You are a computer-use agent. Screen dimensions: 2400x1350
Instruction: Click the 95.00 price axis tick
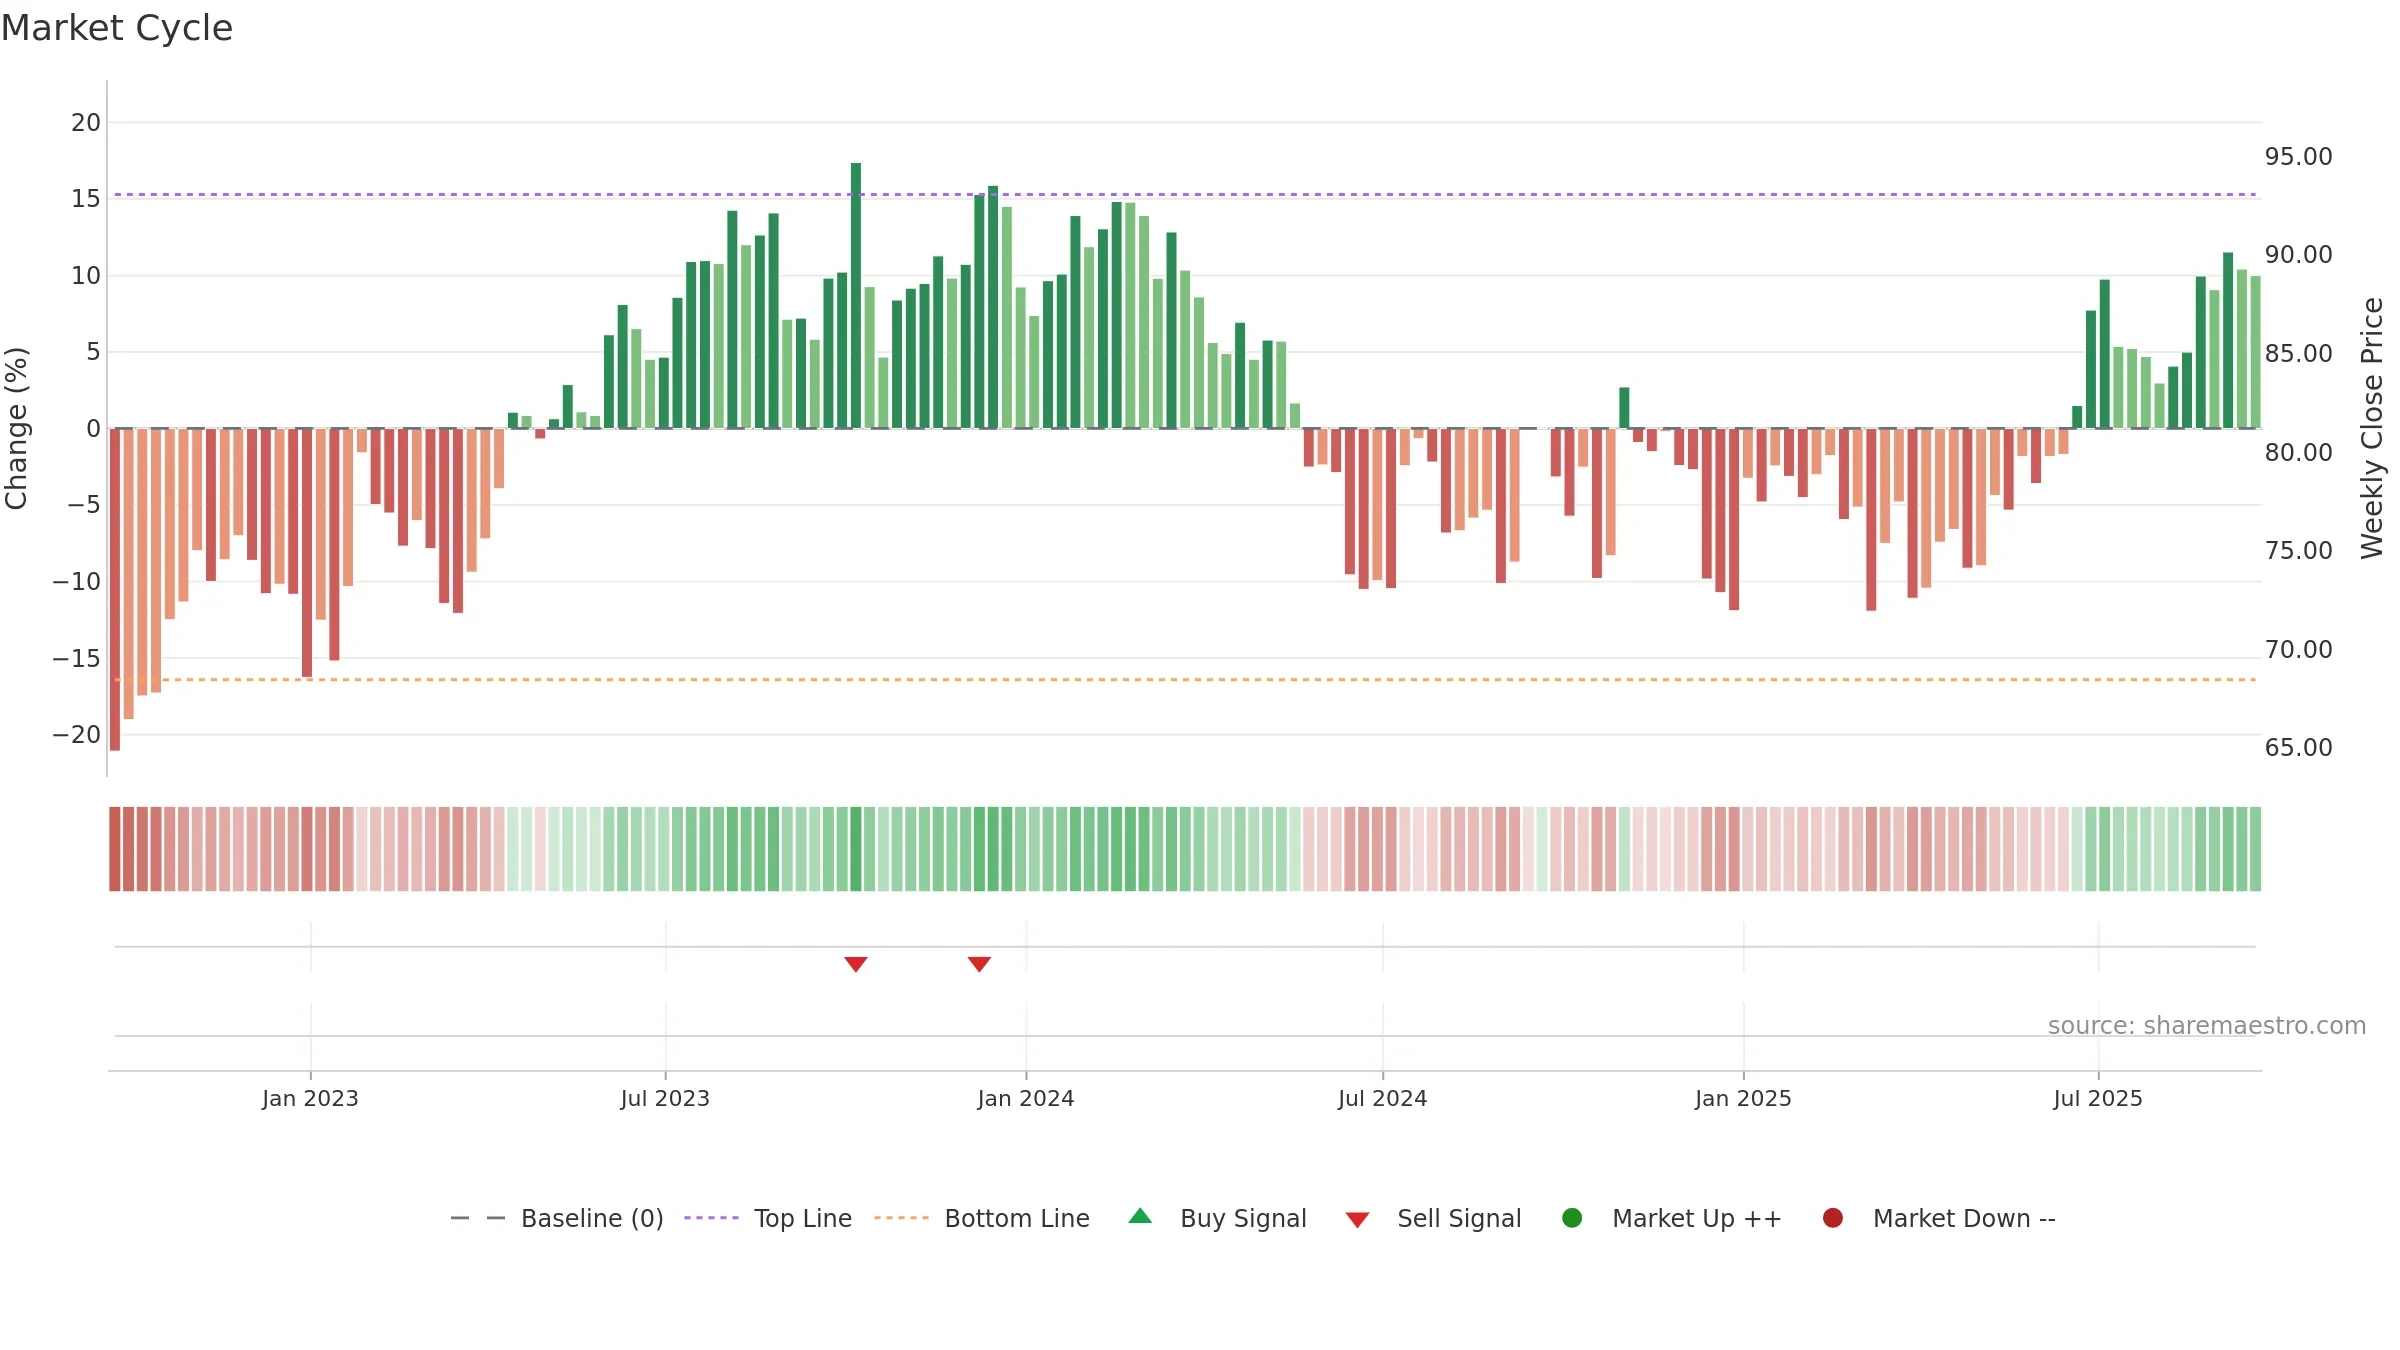point(2298,156)
